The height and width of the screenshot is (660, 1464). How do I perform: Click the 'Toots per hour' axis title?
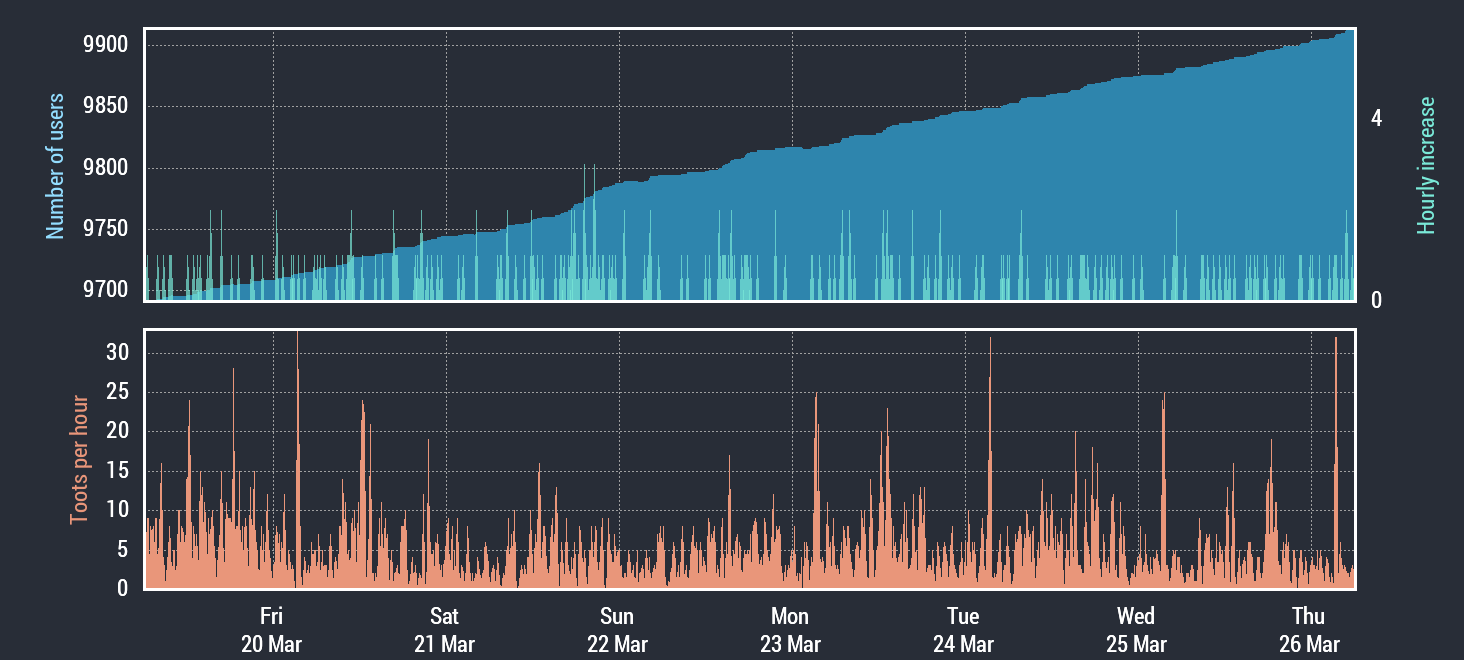(x=78, y=460)
